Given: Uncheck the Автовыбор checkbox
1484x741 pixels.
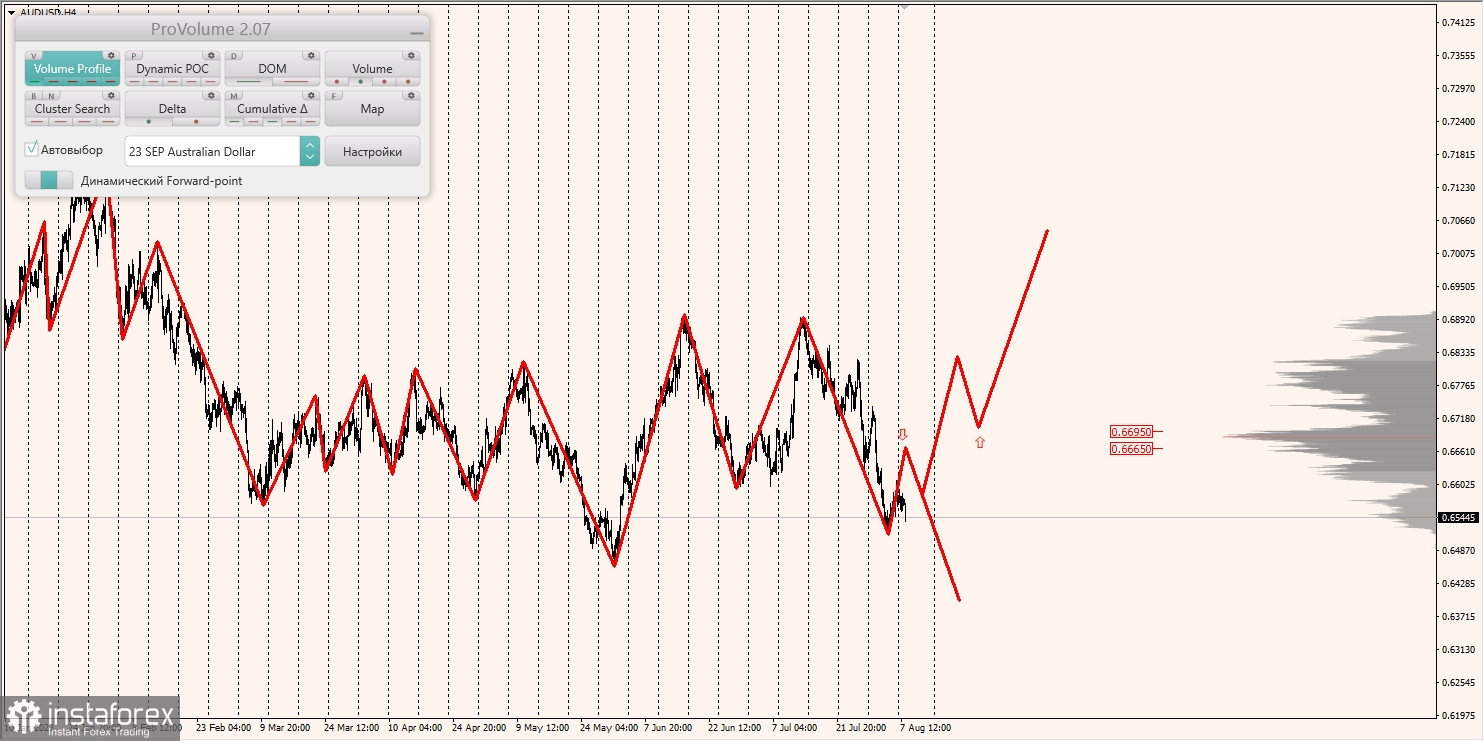Looking at the screenshot, I should pos(32,149).
